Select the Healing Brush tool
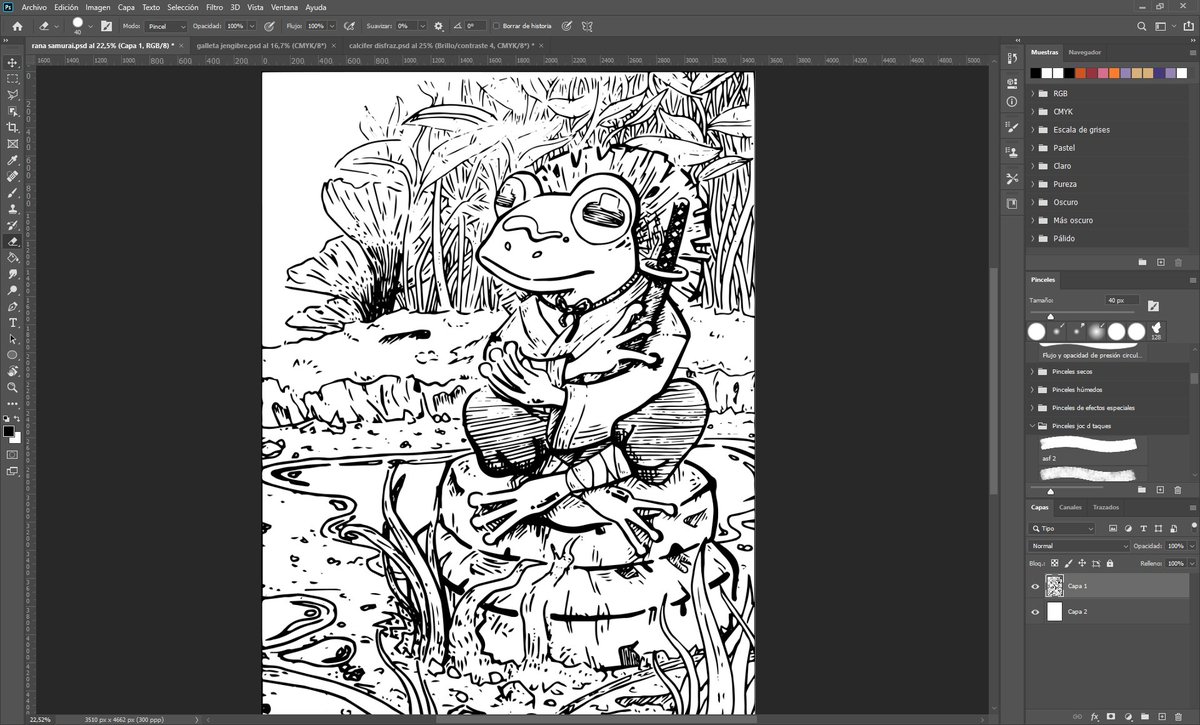Image resolution: width=1200 pixels, height=725 pixels. pos(13,176)
